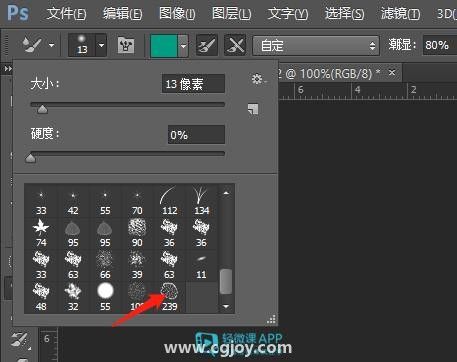Image resolution: width=457 pixels, height=362 pixels.
Task: Click the green brush load color swatch
Action: click(x=164, y=46)
